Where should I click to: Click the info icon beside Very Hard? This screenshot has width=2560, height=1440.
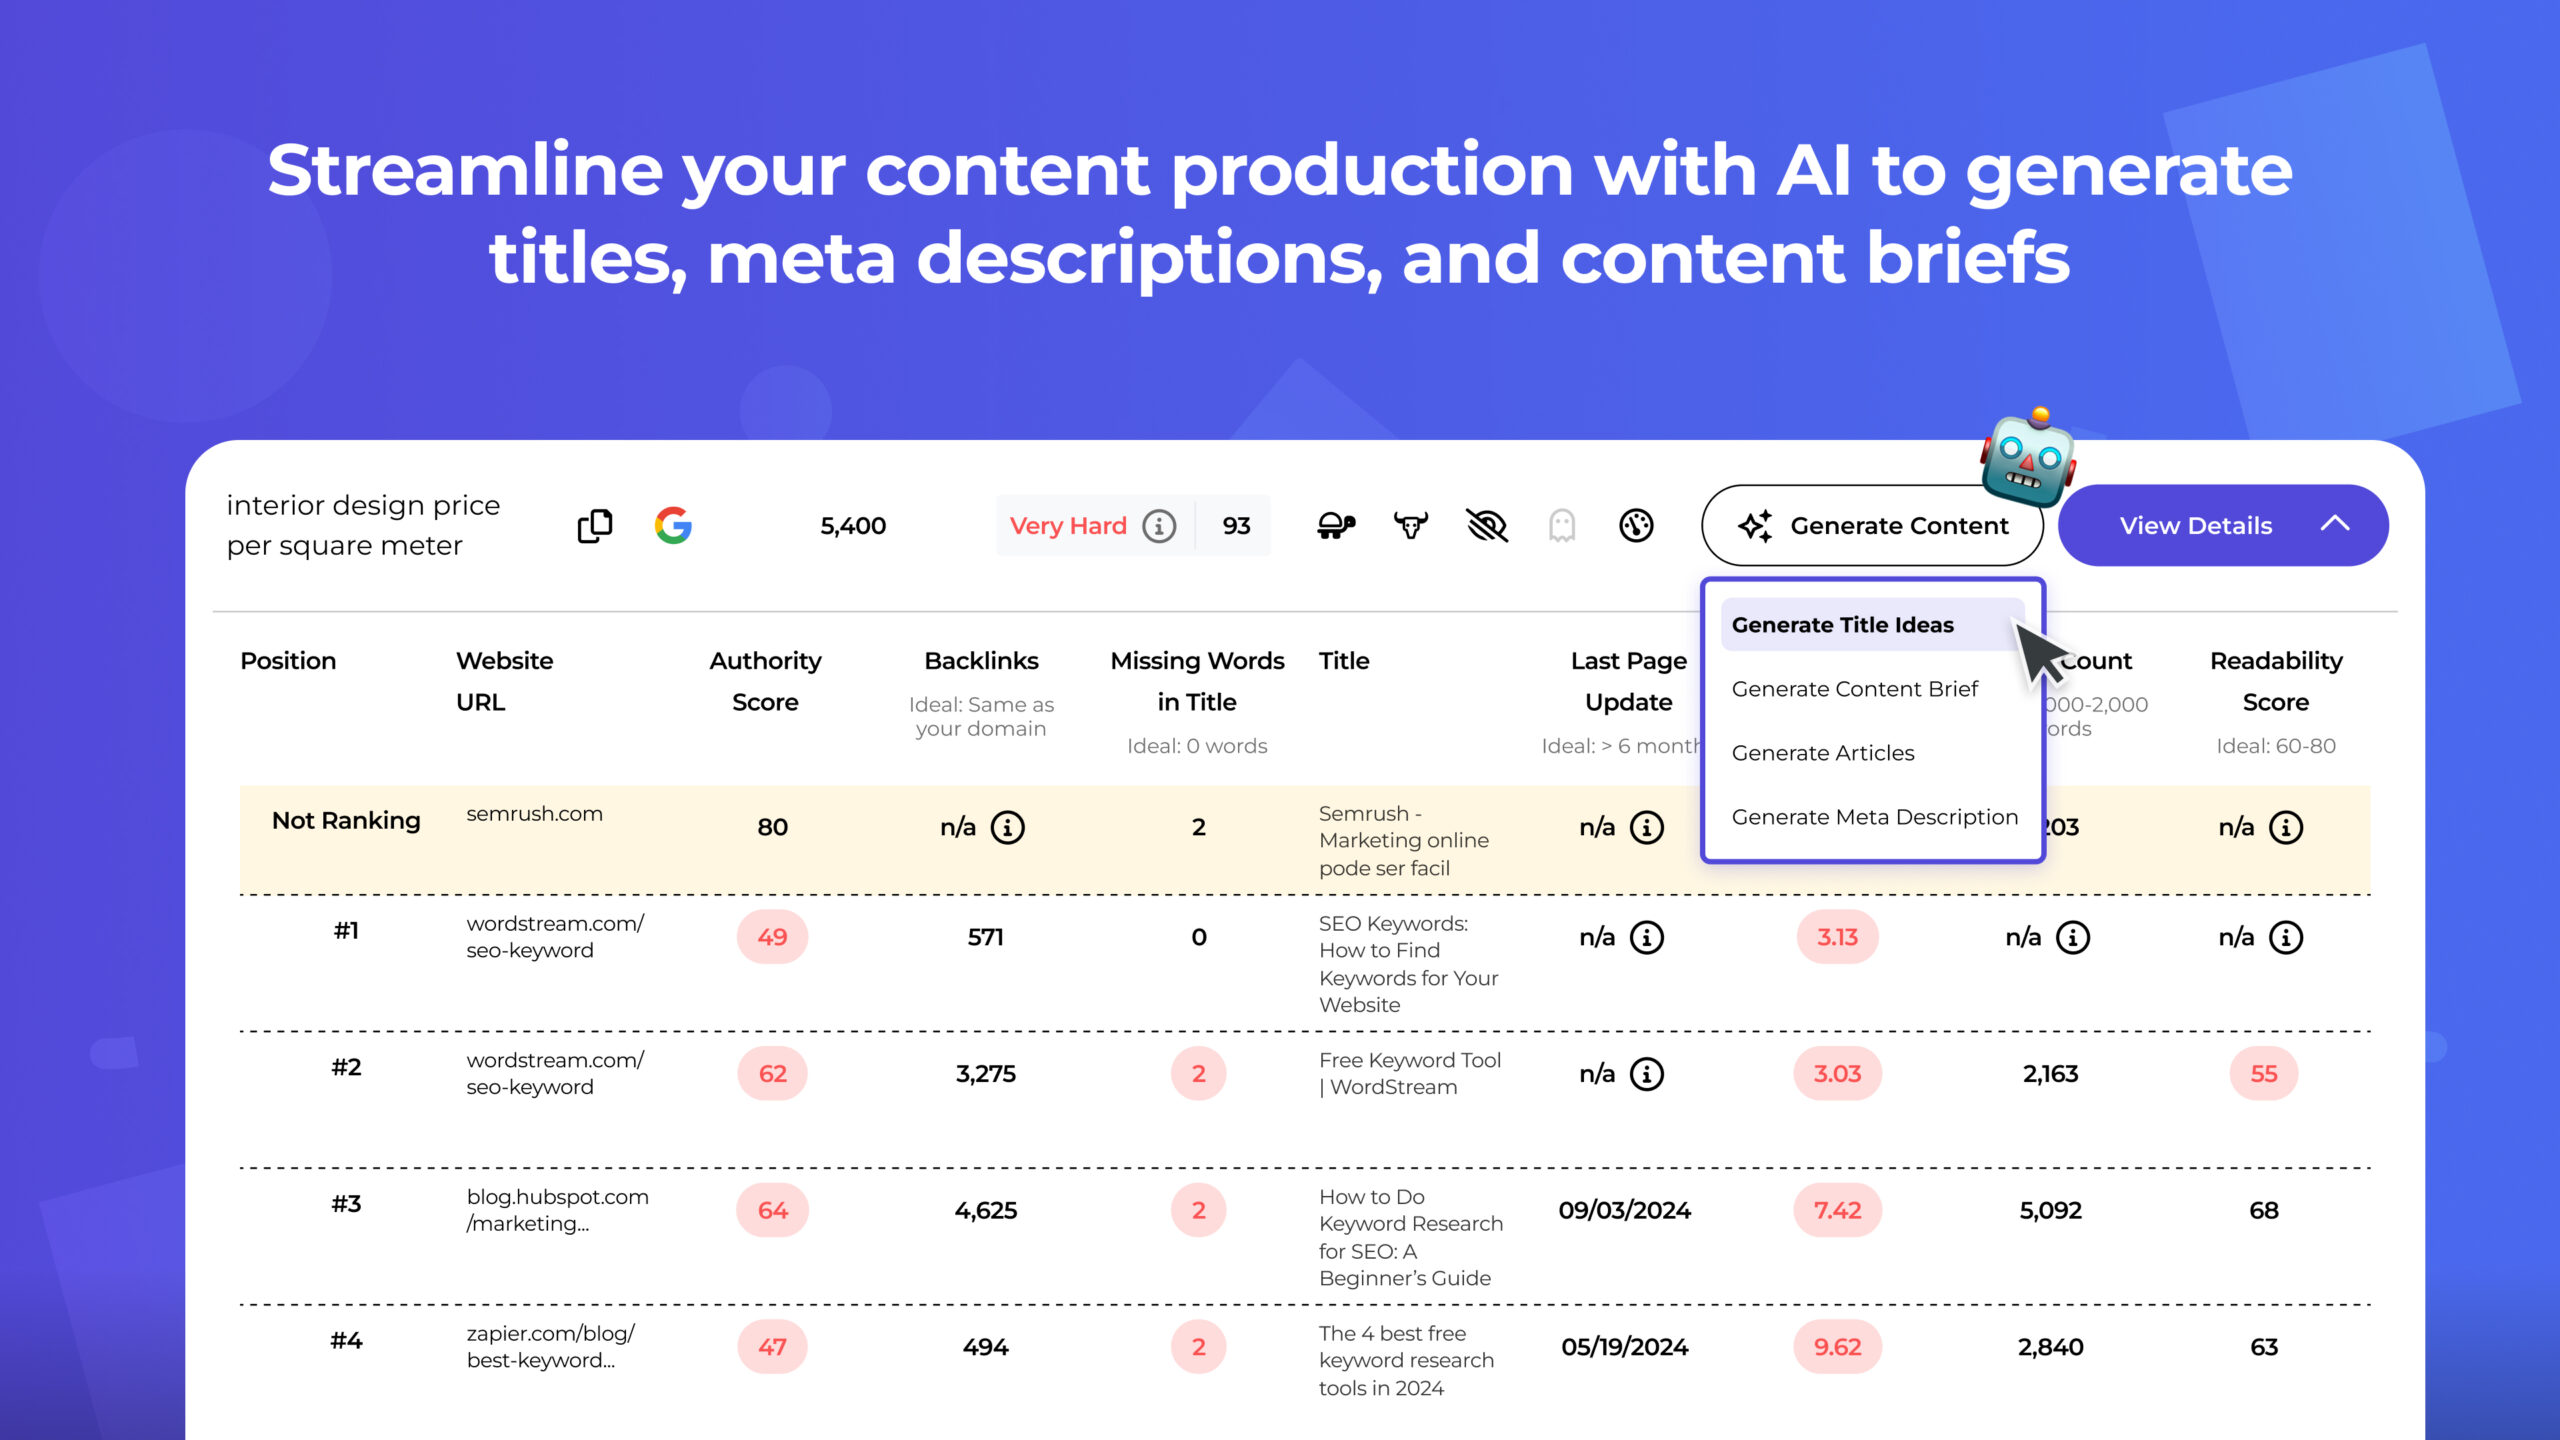[1158, 525]
